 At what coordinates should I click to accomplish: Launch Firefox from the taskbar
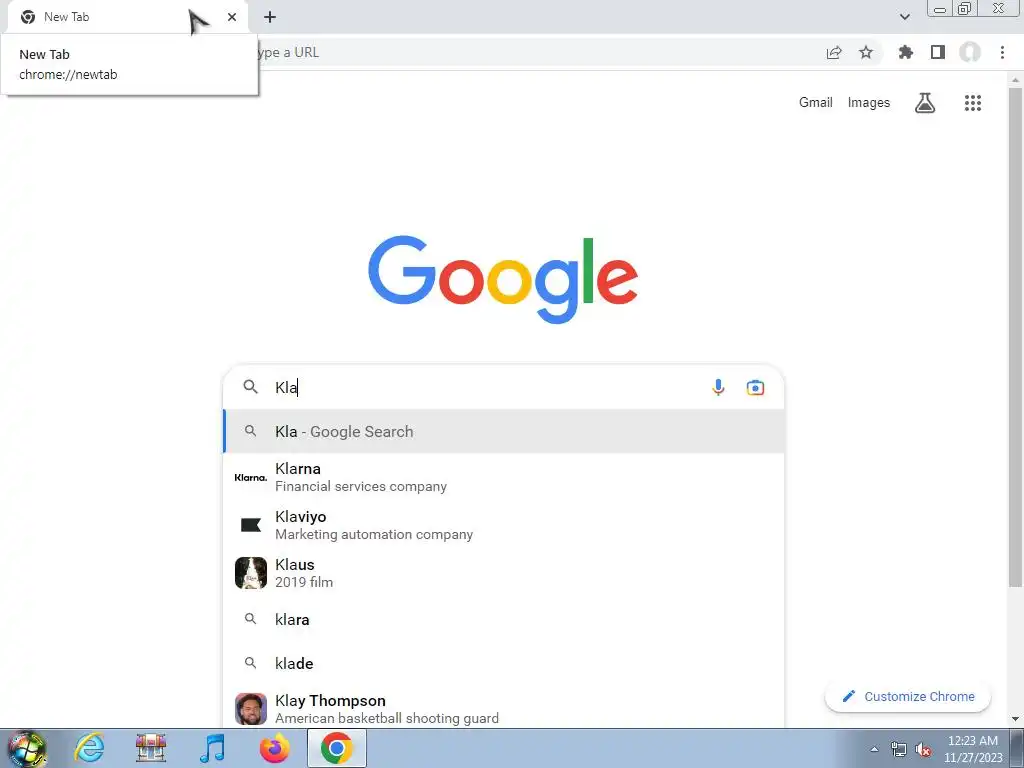click(275, 748)
